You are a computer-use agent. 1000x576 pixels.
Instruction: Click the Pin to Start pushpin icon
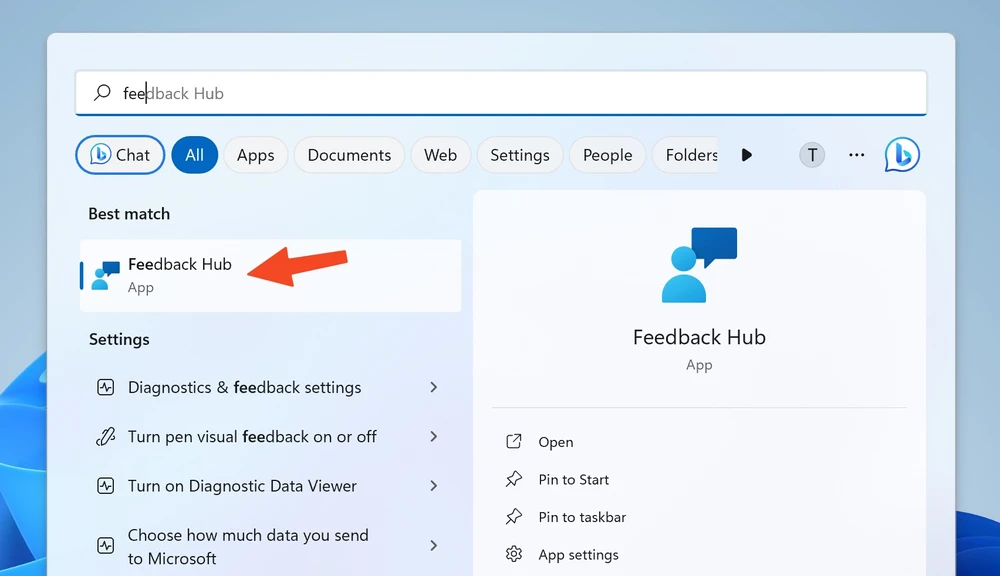click(x=514, y=479)
